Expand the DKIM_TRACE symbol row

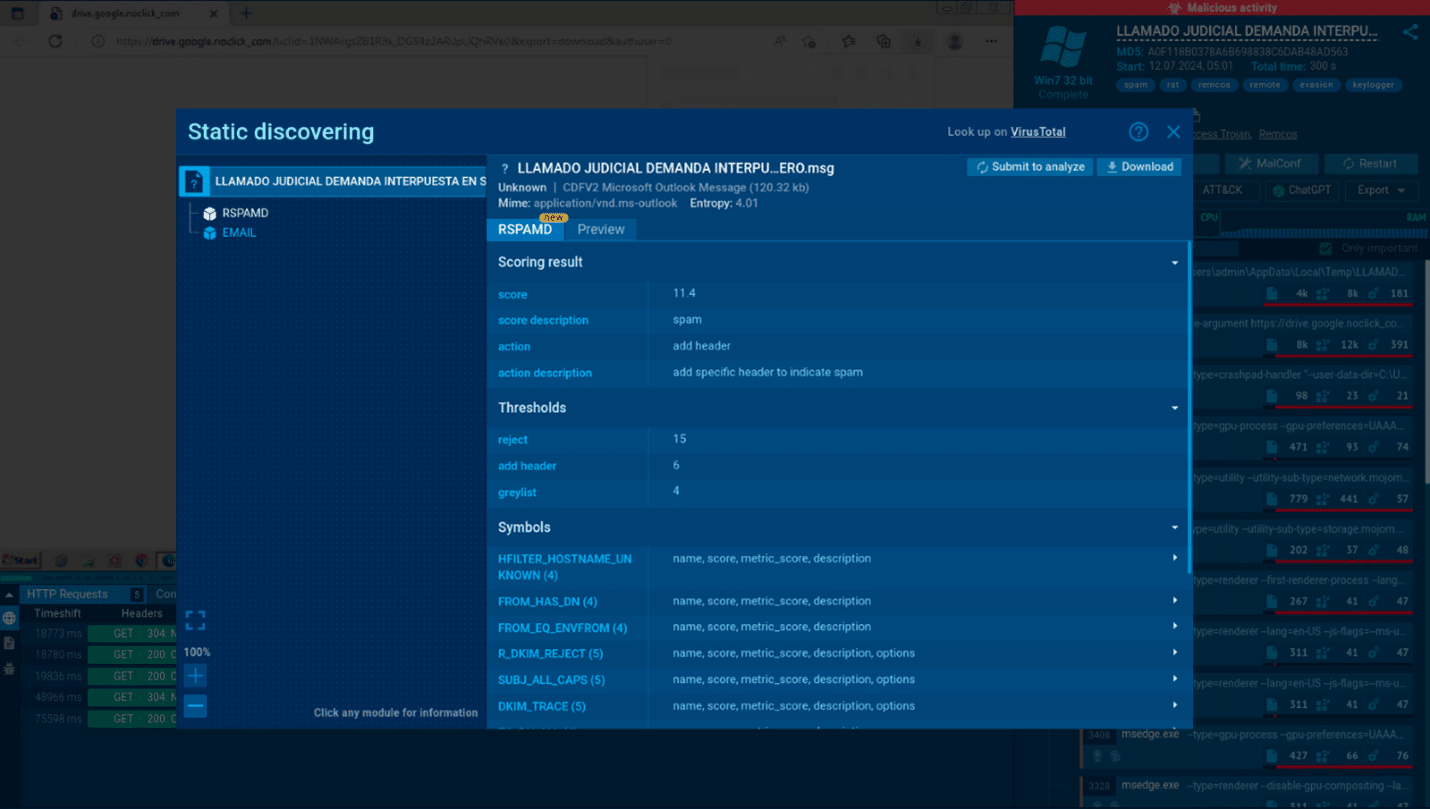click(1175, 705)
